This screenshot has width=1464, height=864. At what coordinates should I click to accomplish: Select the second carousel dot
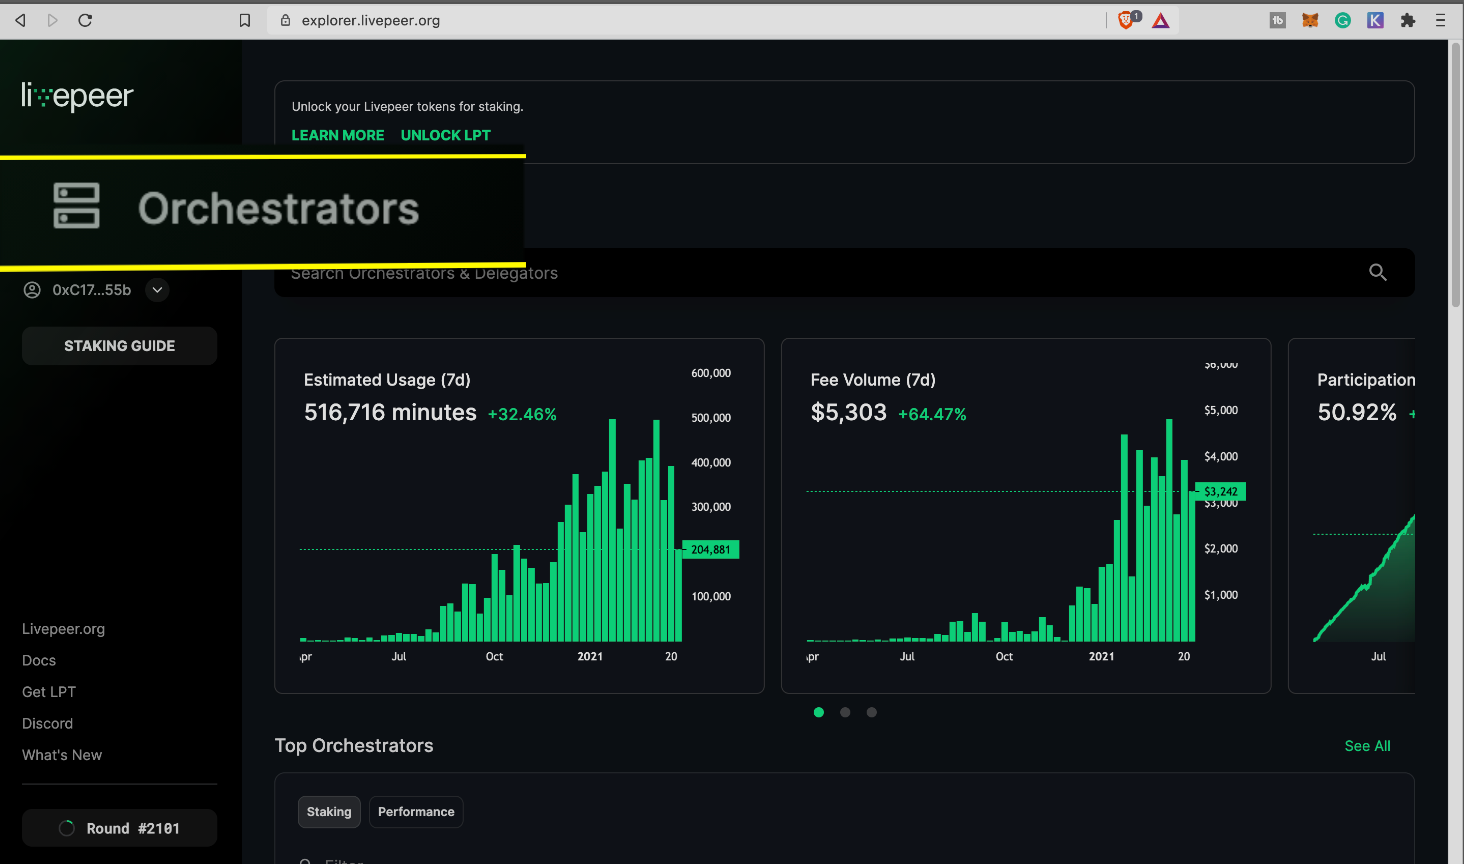coord(845,712)
